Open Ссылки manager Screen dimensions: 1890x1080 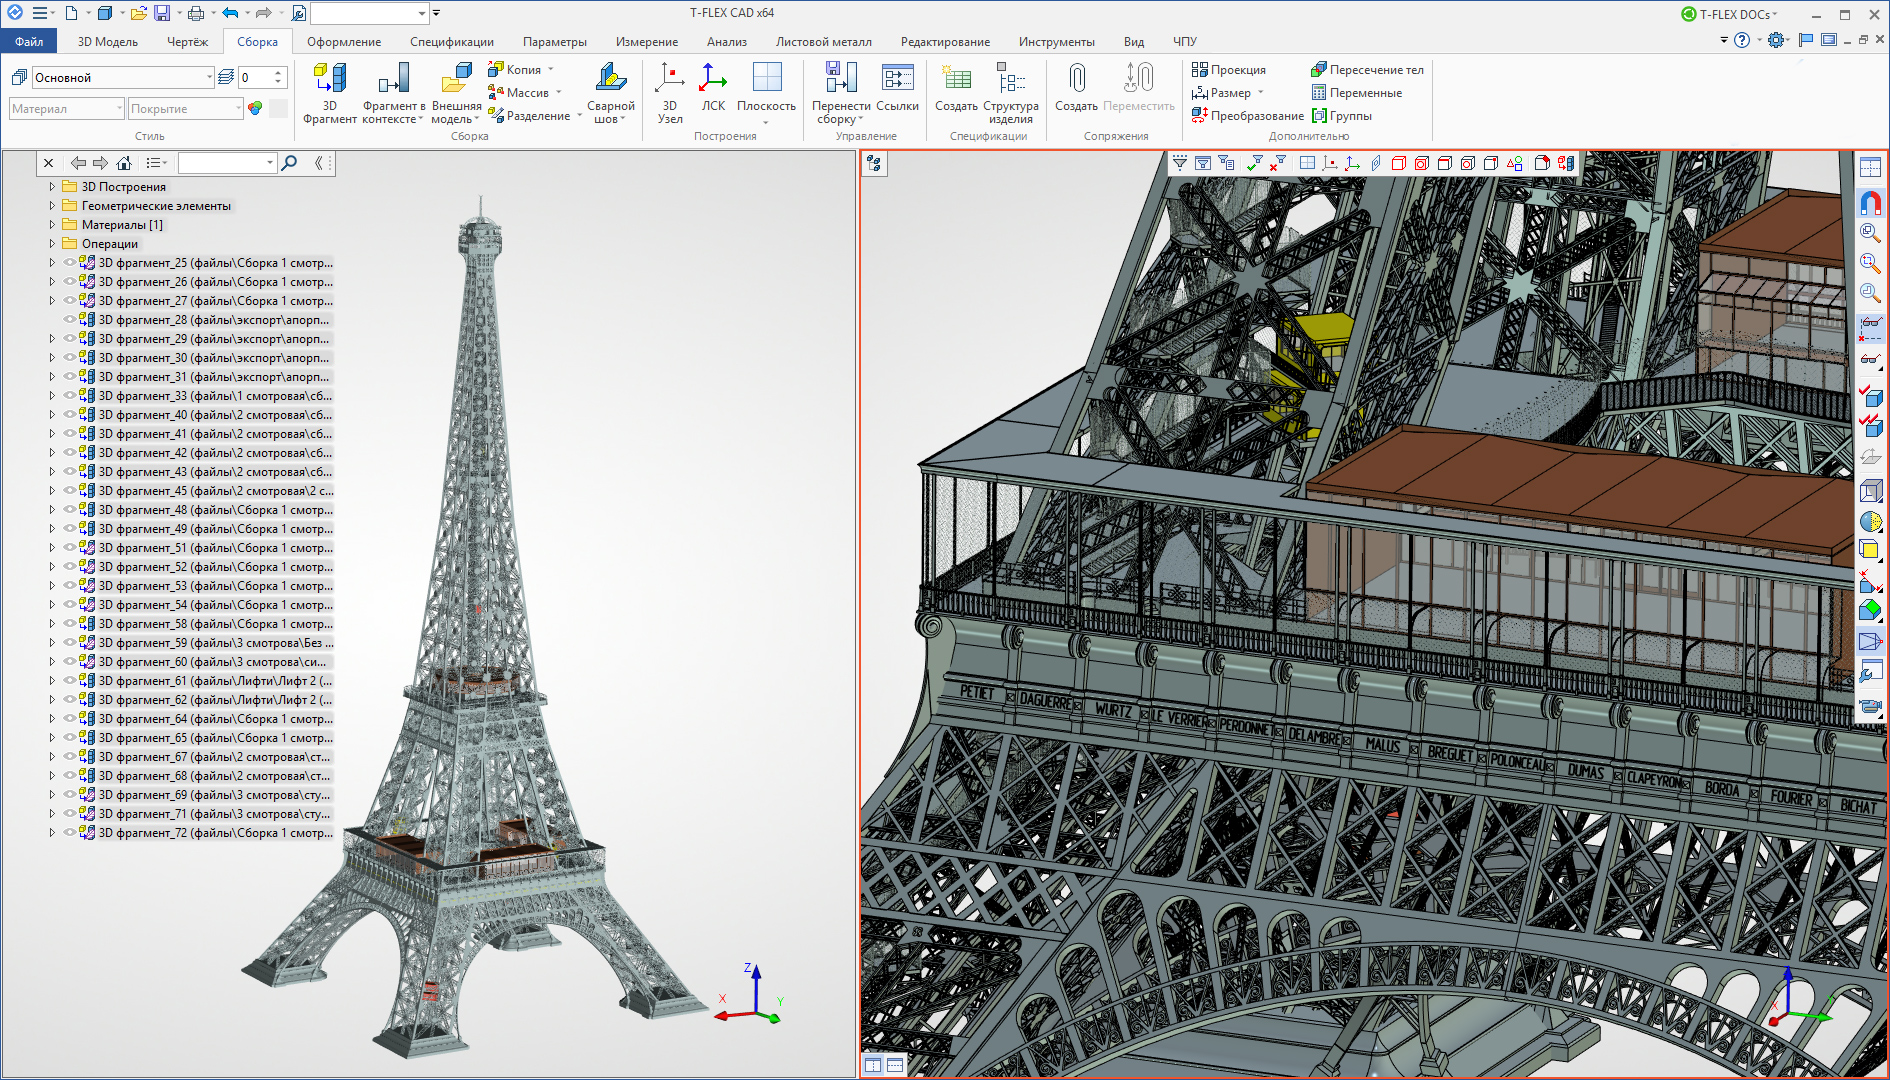pyautogui.click(x=897, y=87)
